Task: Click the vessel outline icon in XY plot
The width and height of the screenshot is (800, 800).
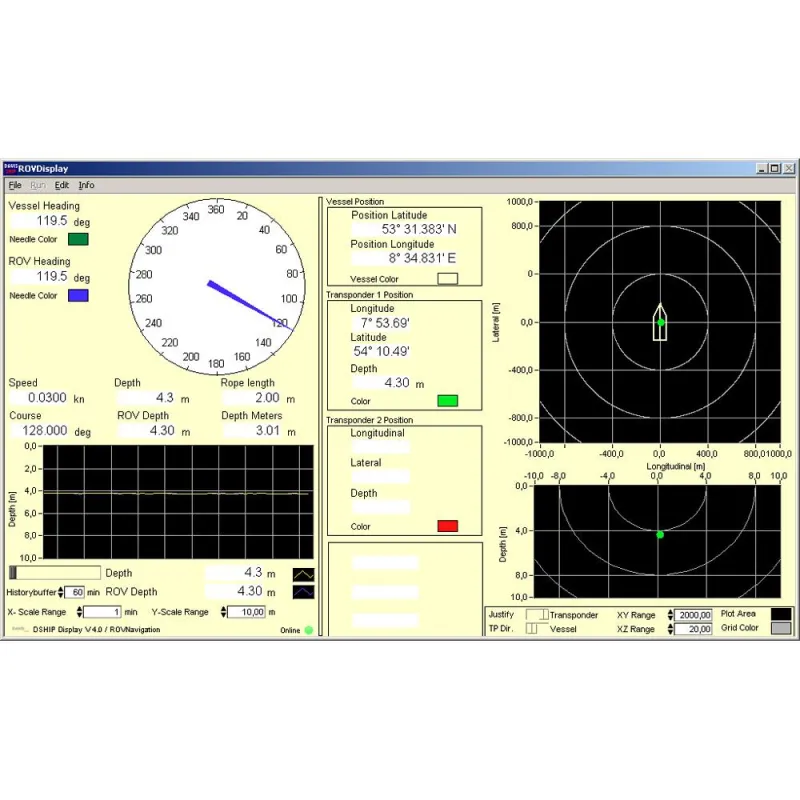Action: pos(660,322)
